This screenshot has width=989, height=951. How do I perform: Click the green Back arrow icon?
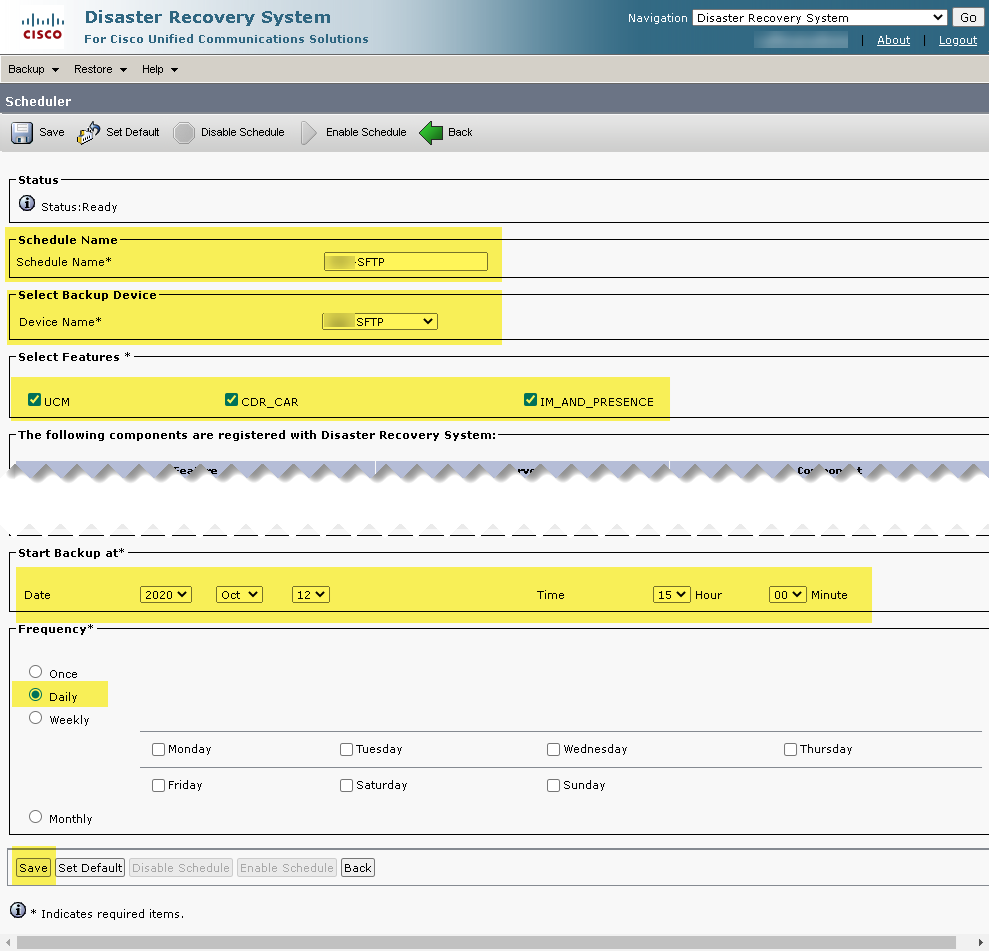point(431,133)
